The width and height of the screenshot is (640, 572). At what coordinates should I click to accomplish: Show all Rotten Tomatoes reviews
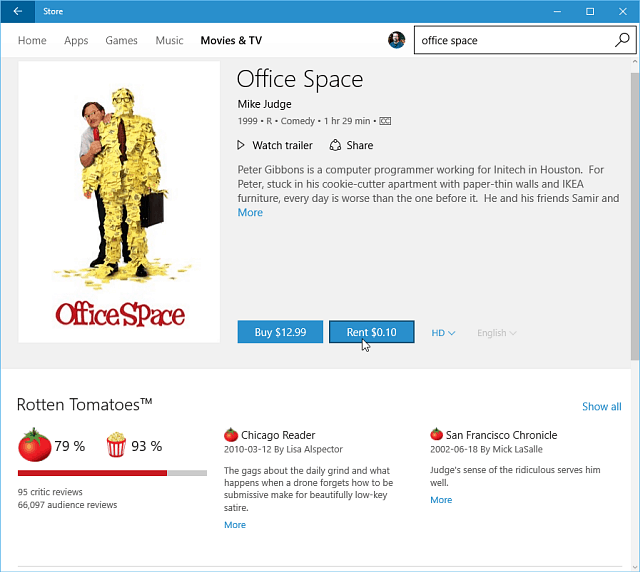(602, 406)
